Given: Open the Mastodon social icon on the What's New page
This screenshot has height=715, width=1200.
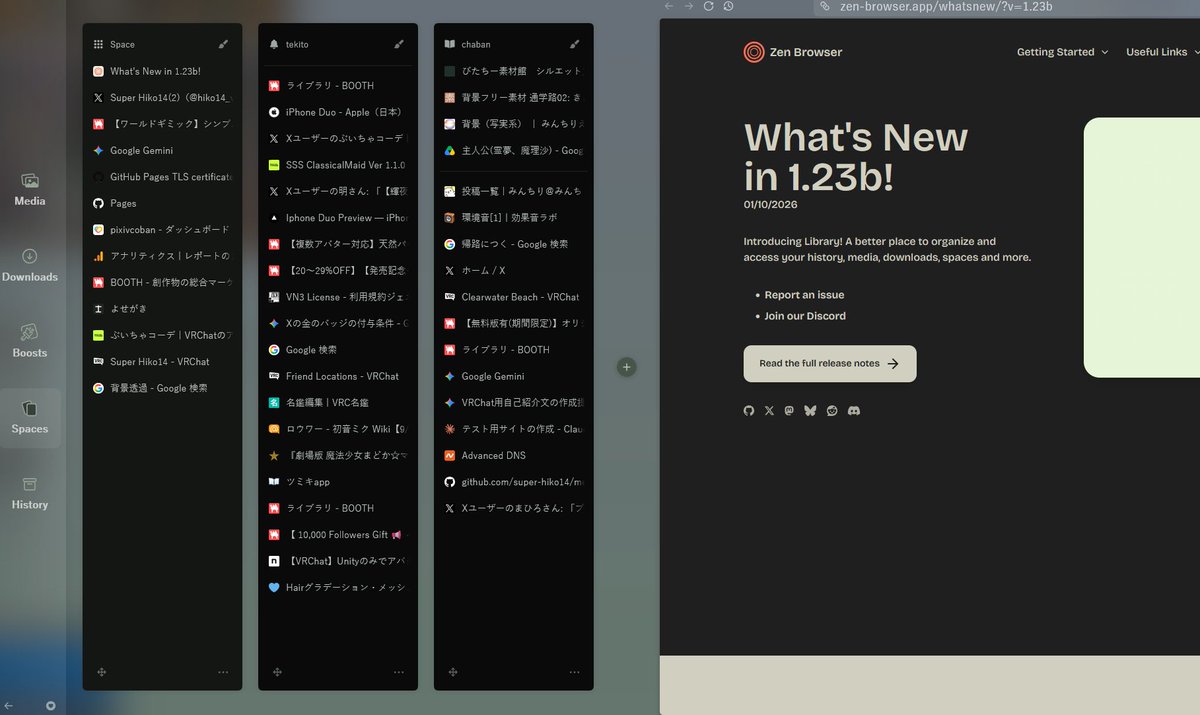Looking at the screenshot, I should pos(790,411).
